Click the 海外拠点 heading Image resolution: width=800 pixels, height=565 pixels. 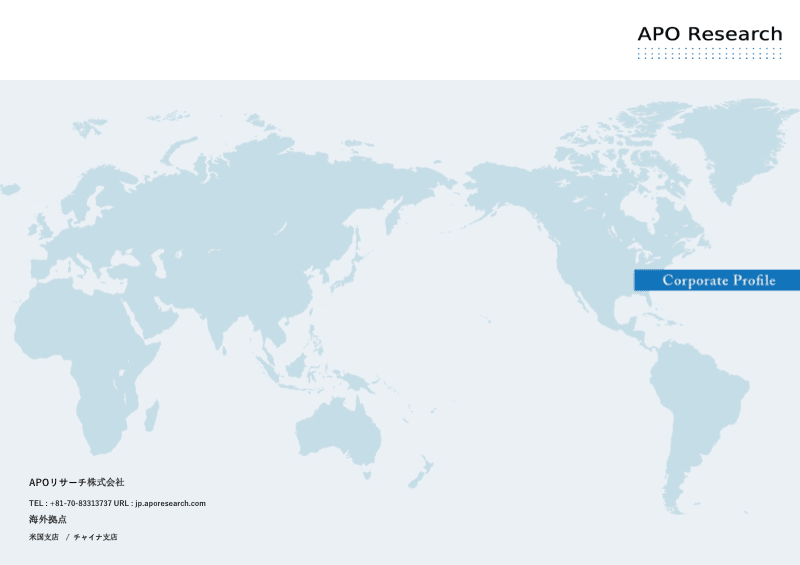(47, 520)
